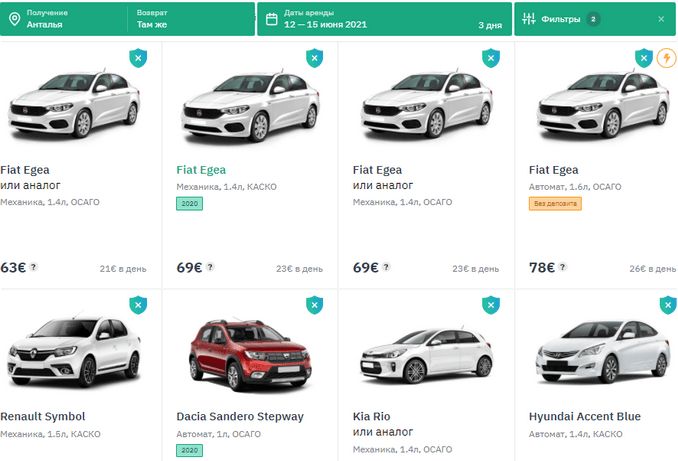Click the 2020 tag on Fiat Egea КАСКО
The image size is (678, 461).
[x=189, y=204]
